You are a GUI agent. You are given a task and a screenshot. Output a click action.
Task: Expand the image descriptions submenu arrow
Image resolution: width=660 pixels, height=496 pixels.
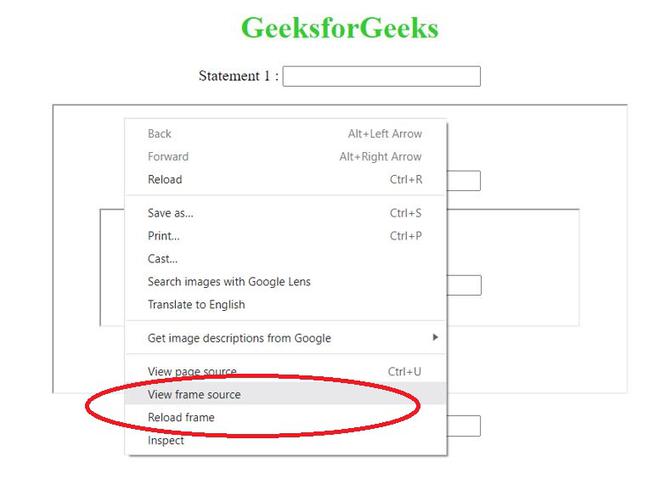coord(434,338)
